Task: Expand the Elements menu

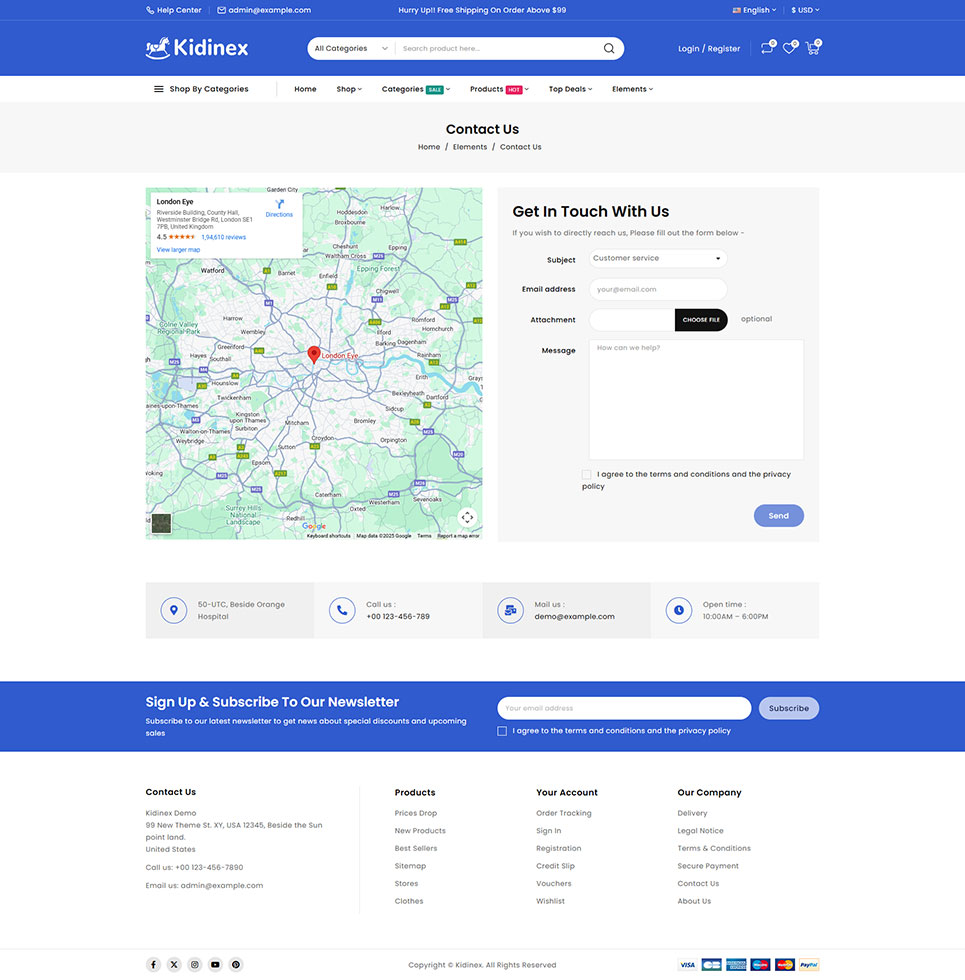Action: (632, 89)
